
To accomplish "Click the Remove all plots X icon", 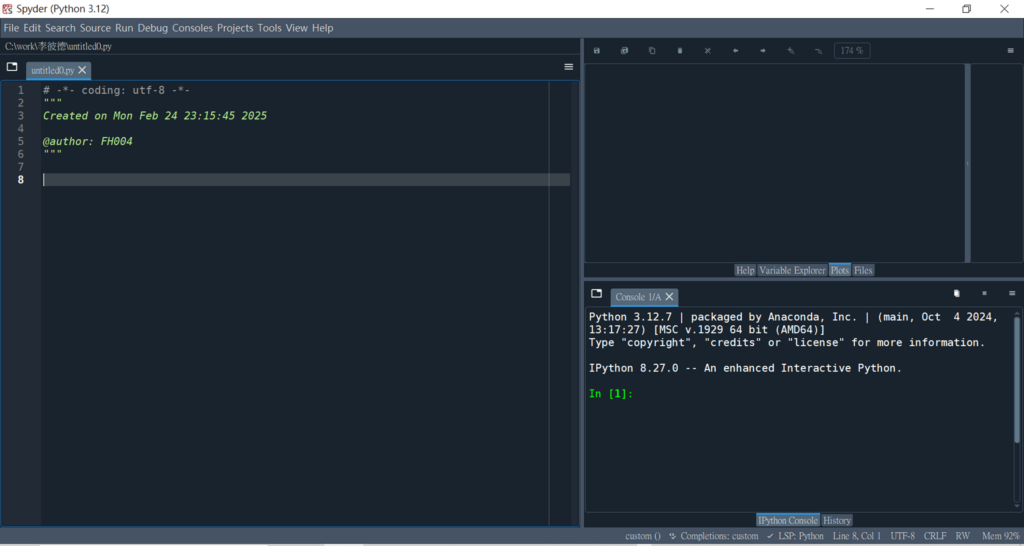I will pos(707,50).
